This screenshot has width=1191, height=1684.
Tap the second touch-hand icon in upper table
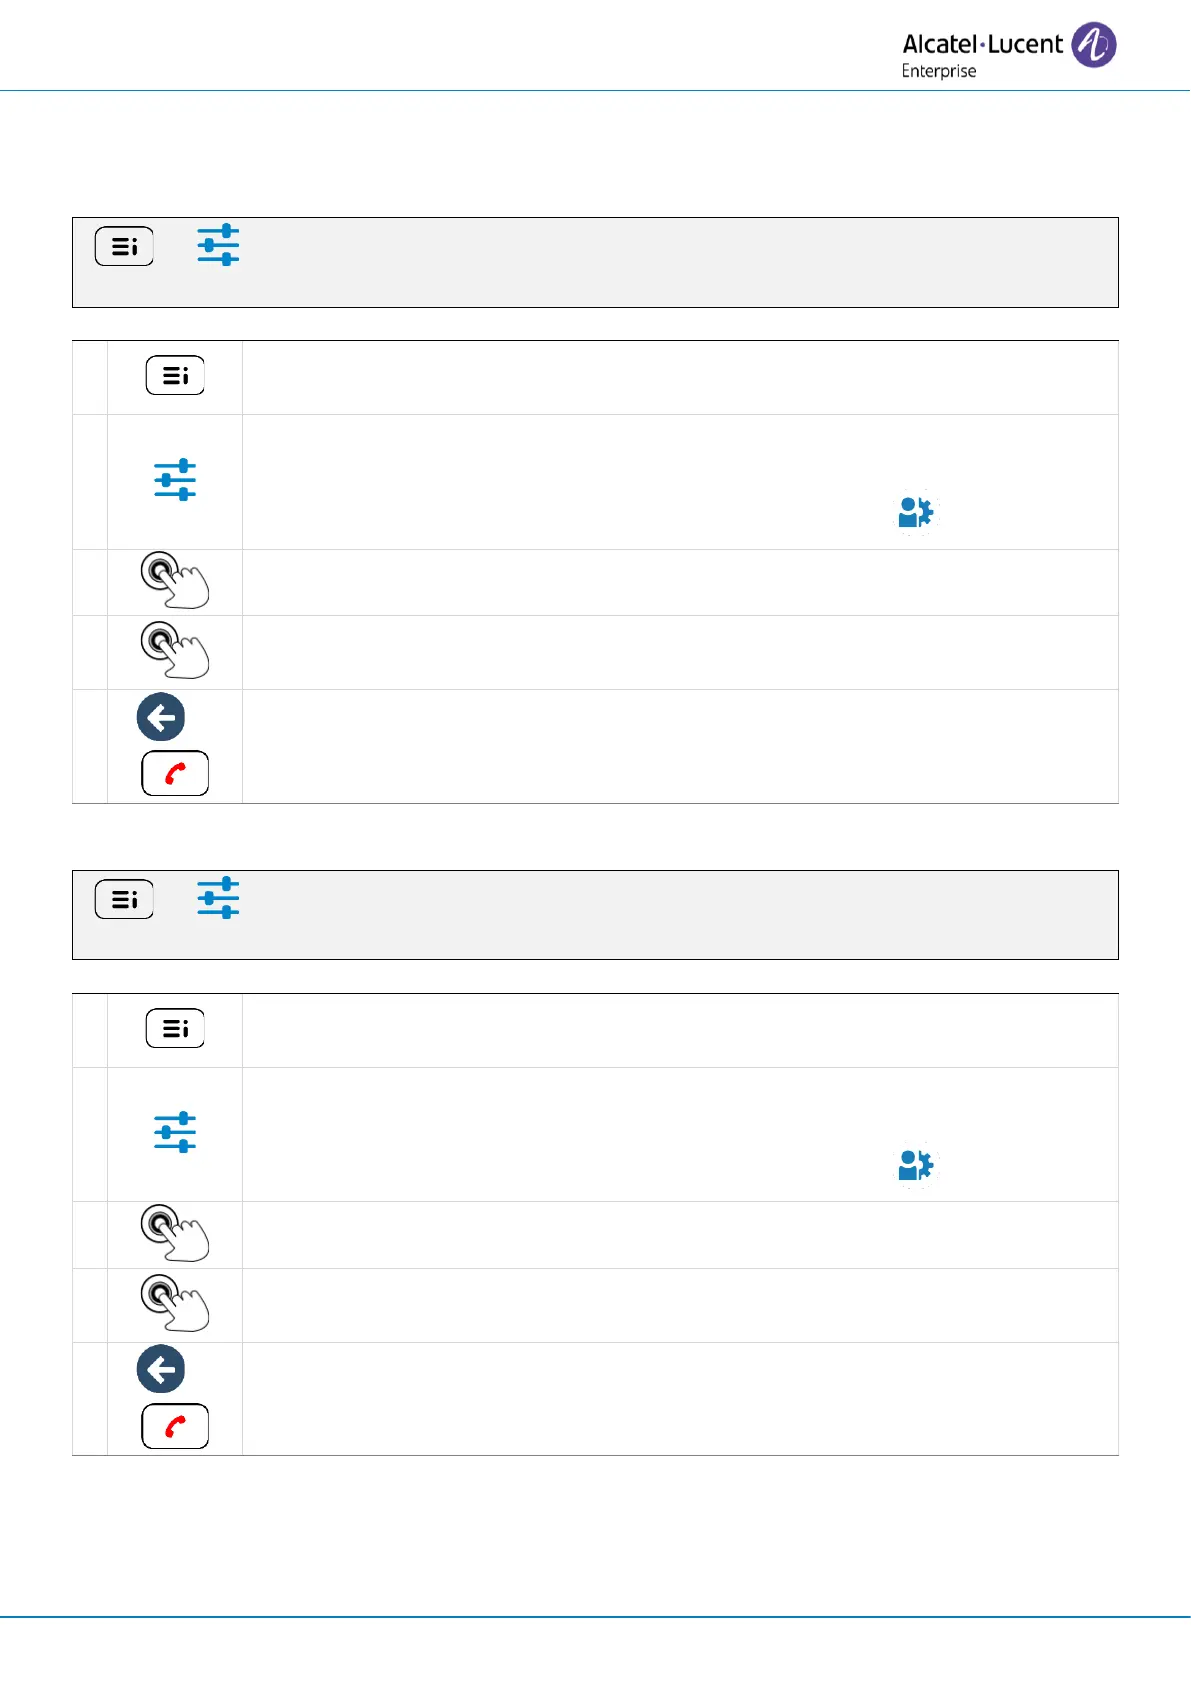[174, 650]
